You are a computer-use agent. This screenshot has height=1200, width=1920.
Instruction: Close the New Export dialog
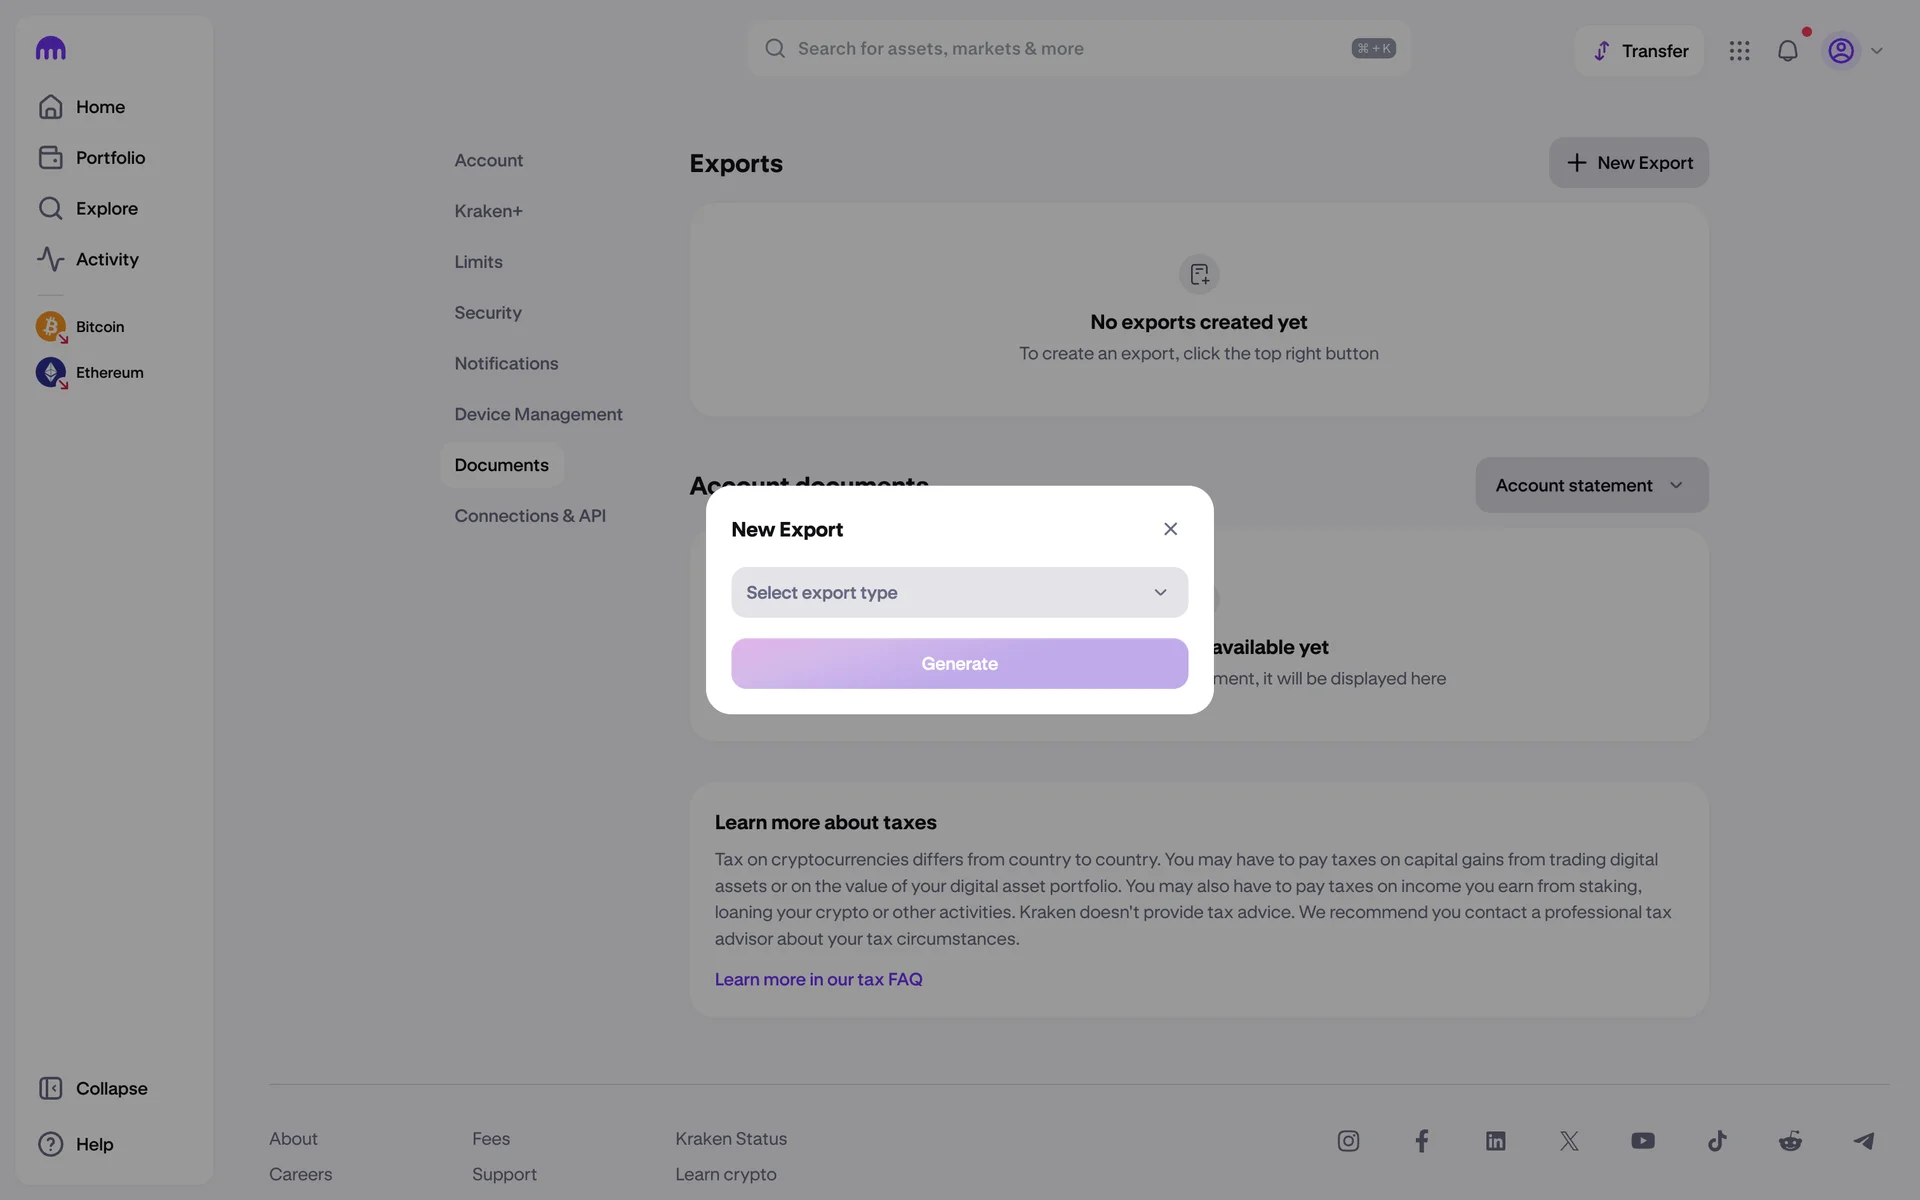[x=1170, y=529]
